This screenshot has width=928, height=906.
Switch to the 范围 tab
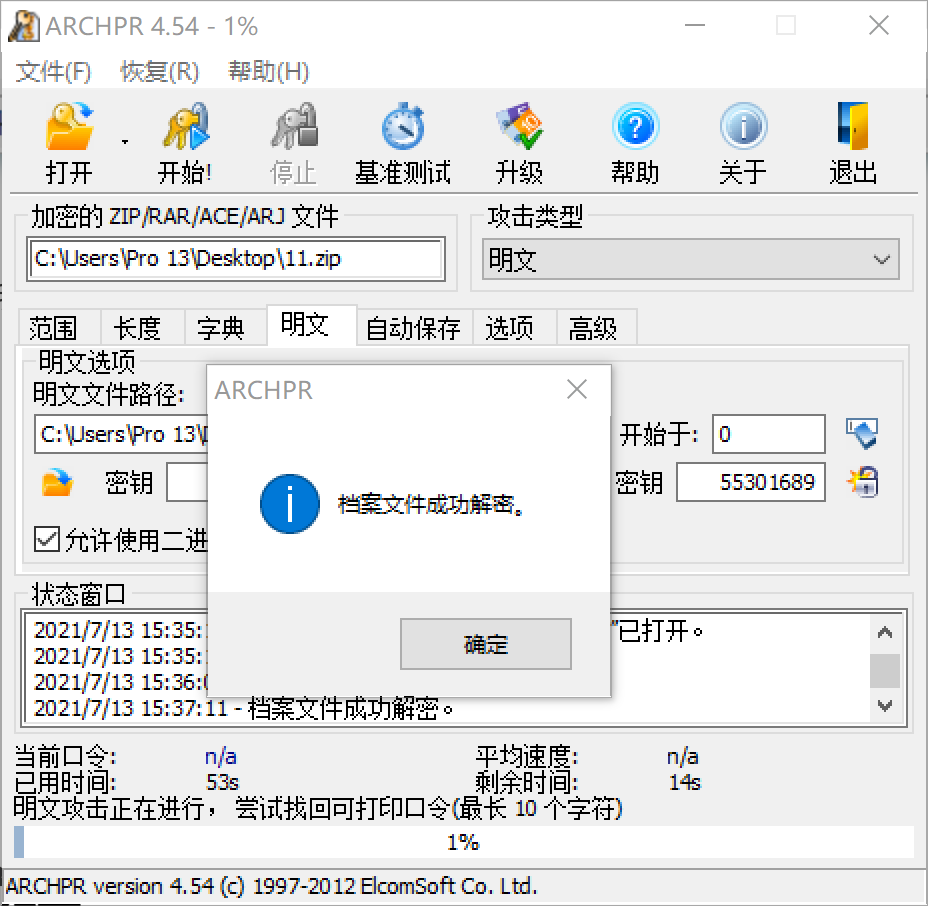[60, 327]
